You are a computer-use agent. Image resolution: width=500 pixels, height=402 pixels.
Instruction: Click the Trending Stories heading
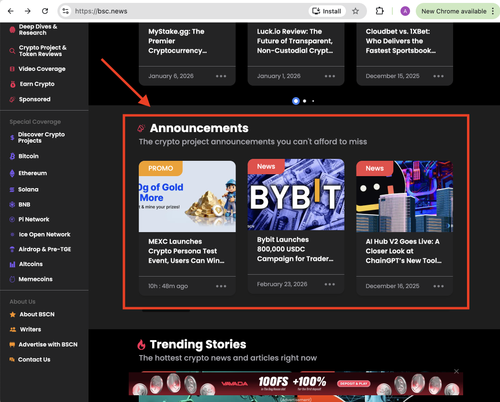pyautogui.click(x=198, y=345)
